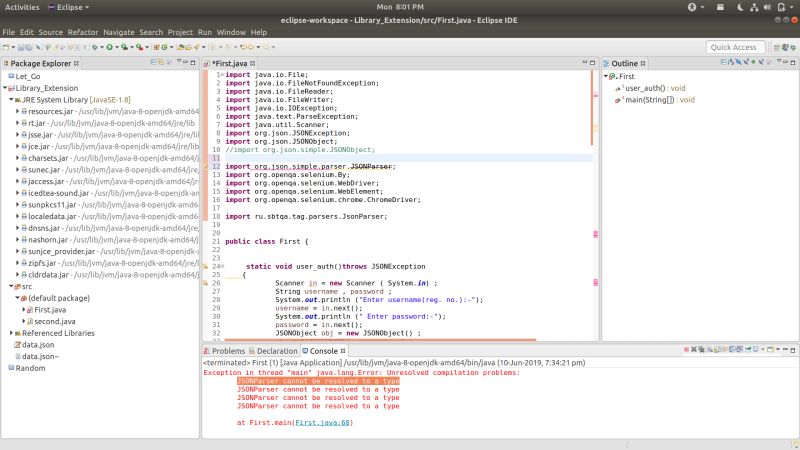Open the Outline View Menu triangle
This screenshot has width=800, height=450.
coord(779,61)
